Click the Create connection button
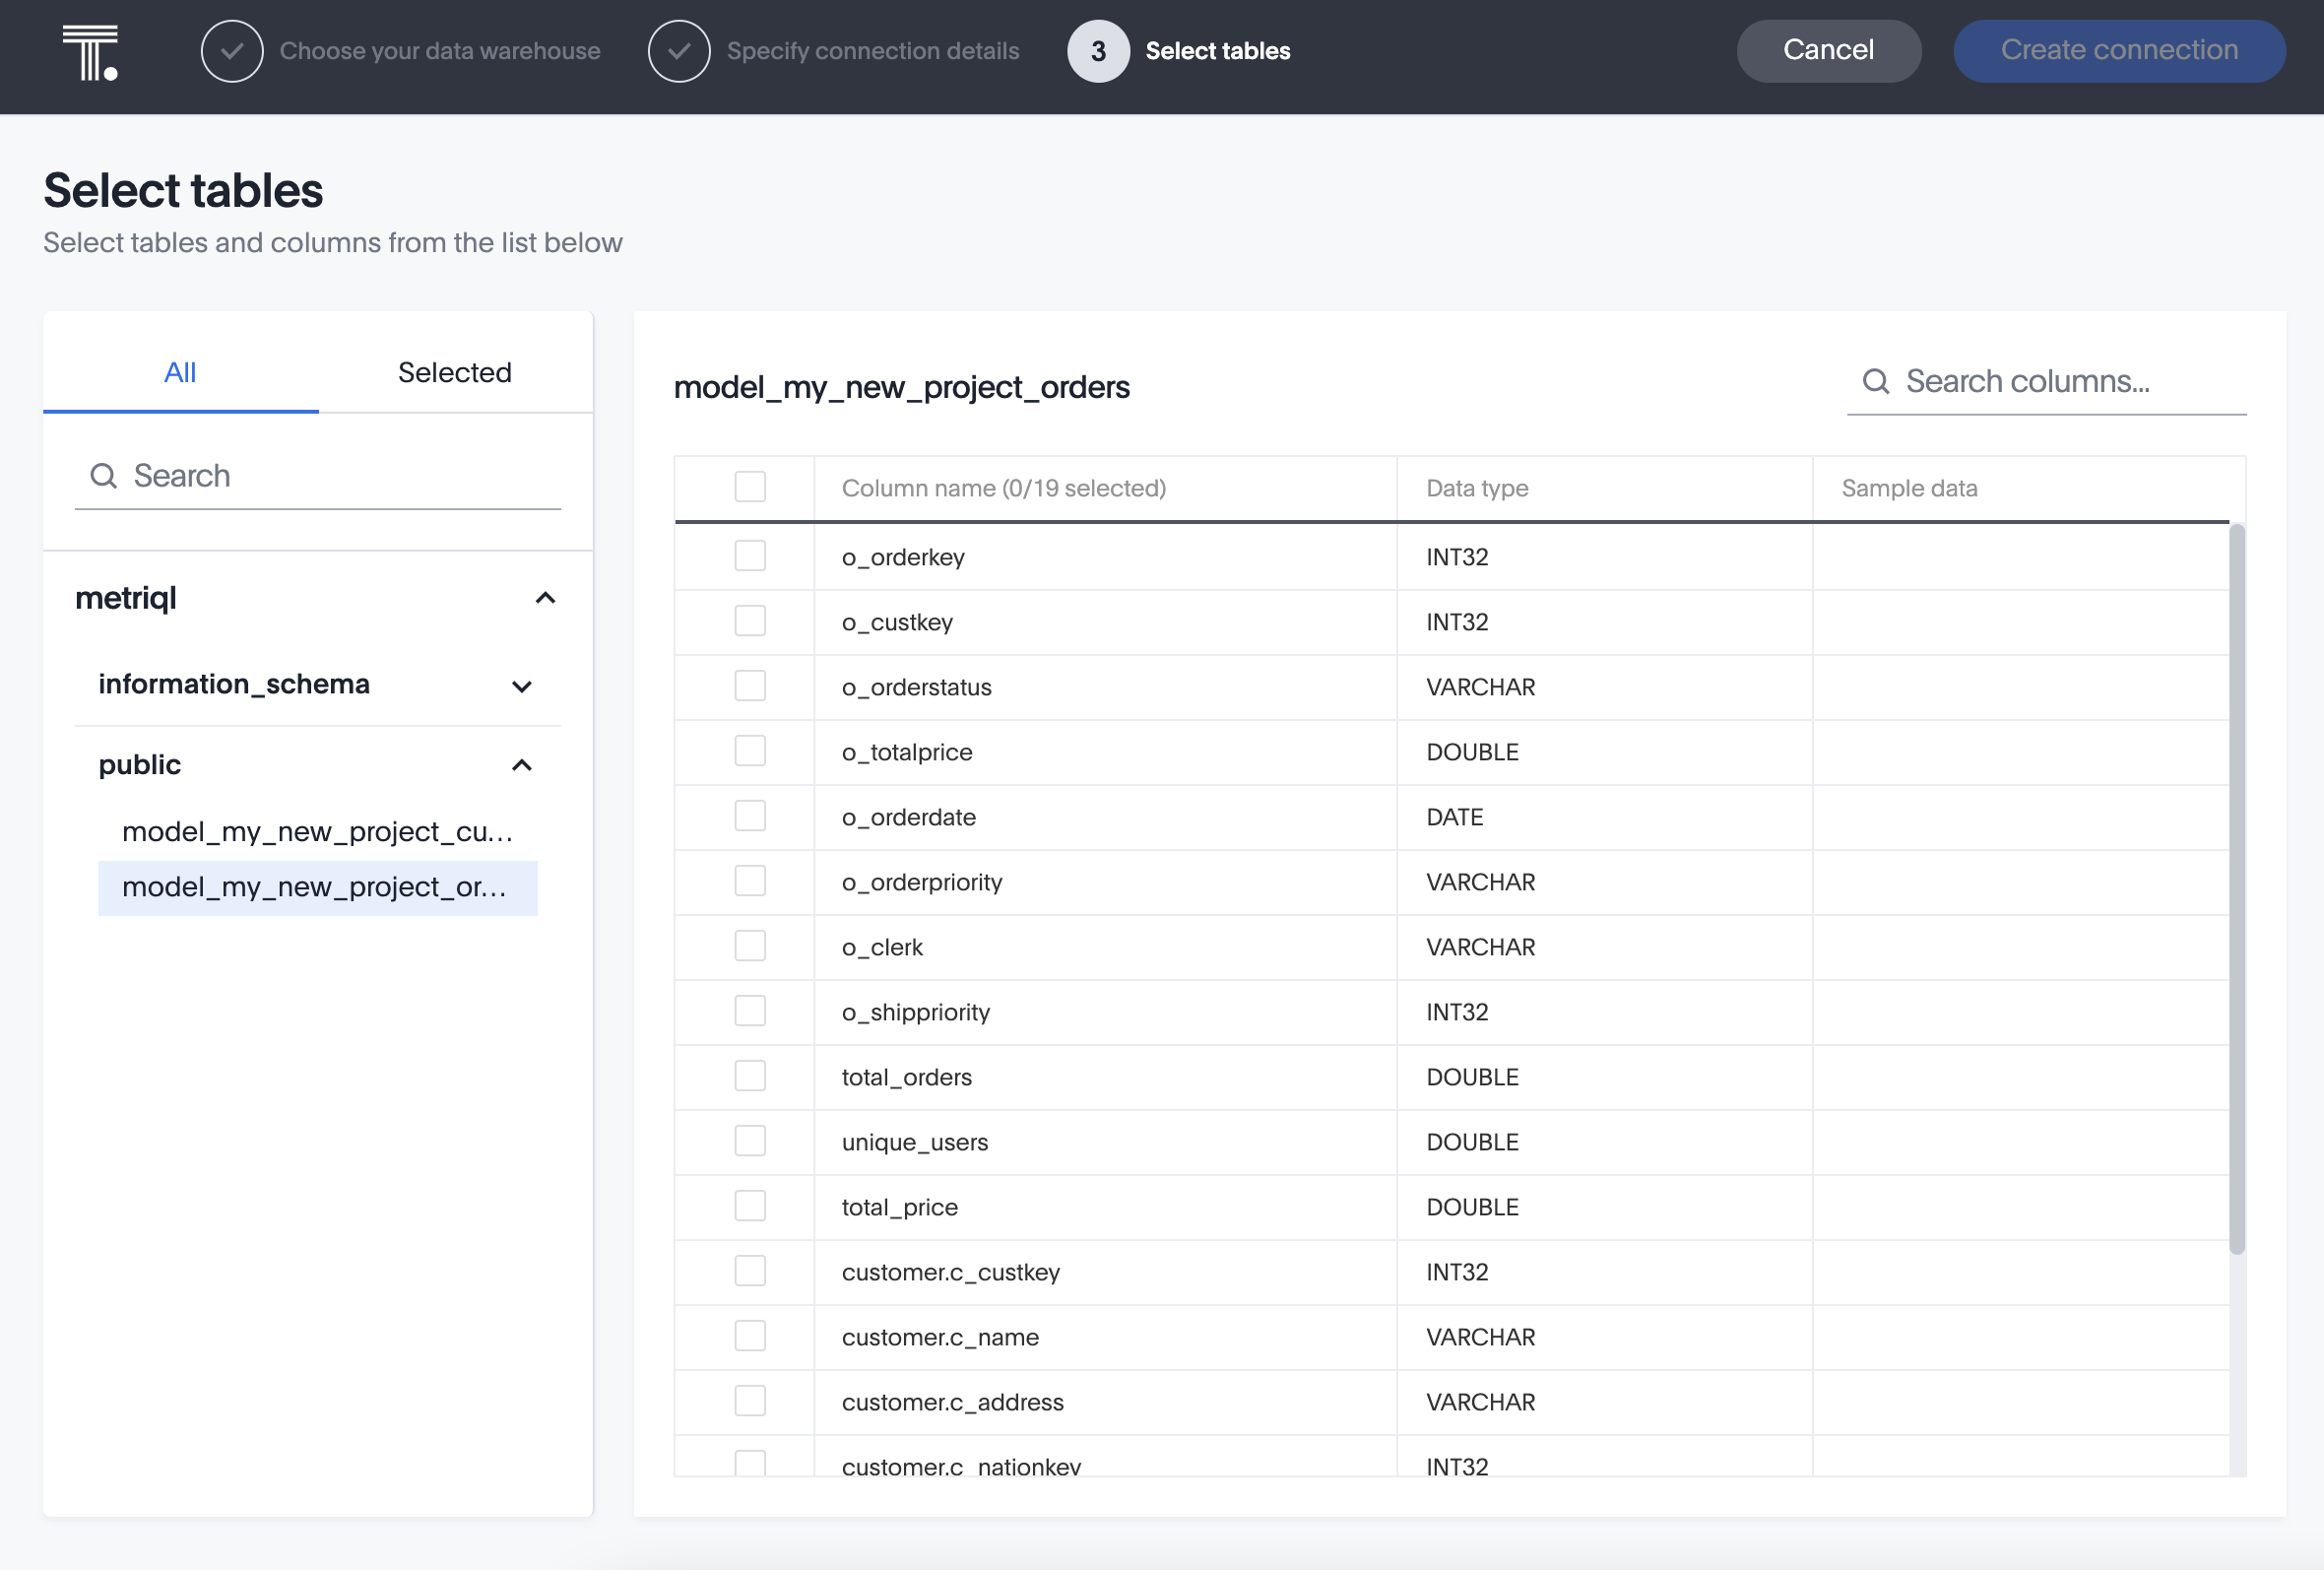Image resolution: width=2324 pixels, height=1570 pixels. click(2119, 51)
